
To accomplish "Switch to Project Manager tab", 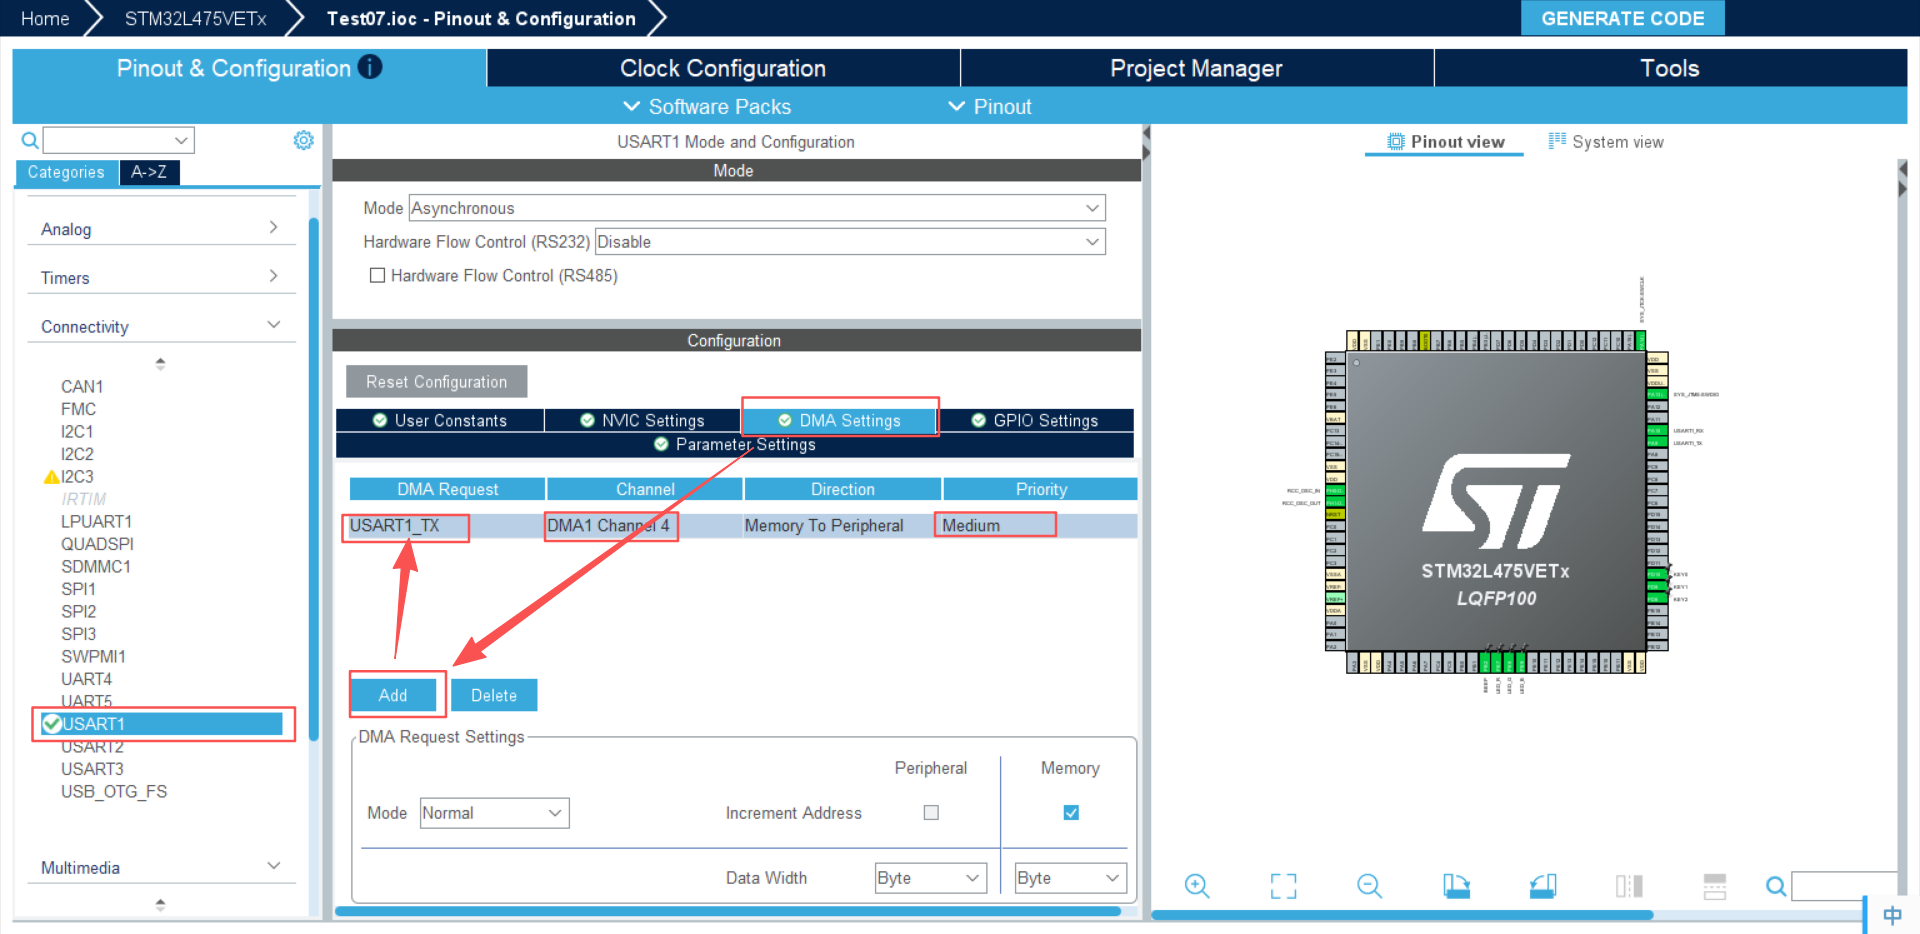I will tap(1196, 68).
